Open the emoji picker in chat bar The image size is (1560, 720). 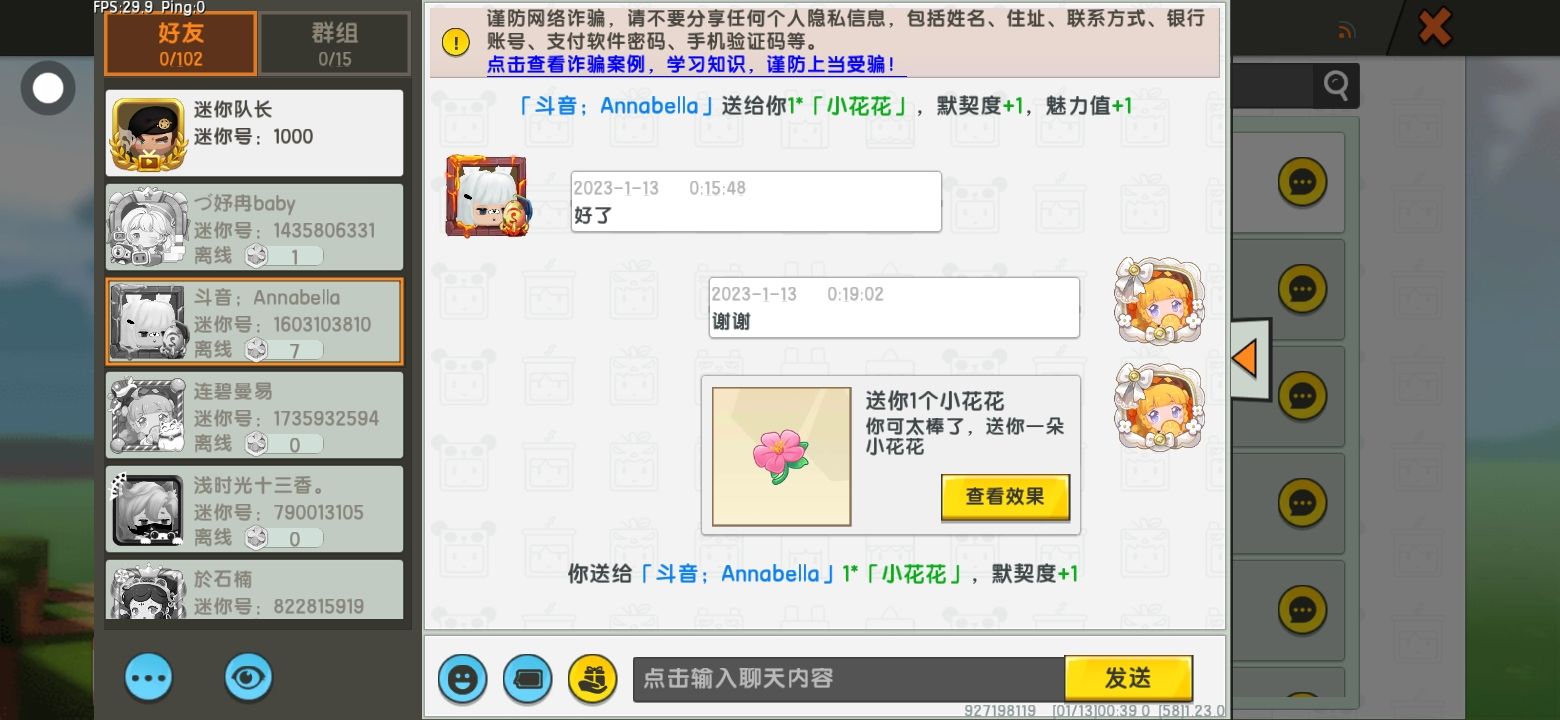click(x=462, y=679)
